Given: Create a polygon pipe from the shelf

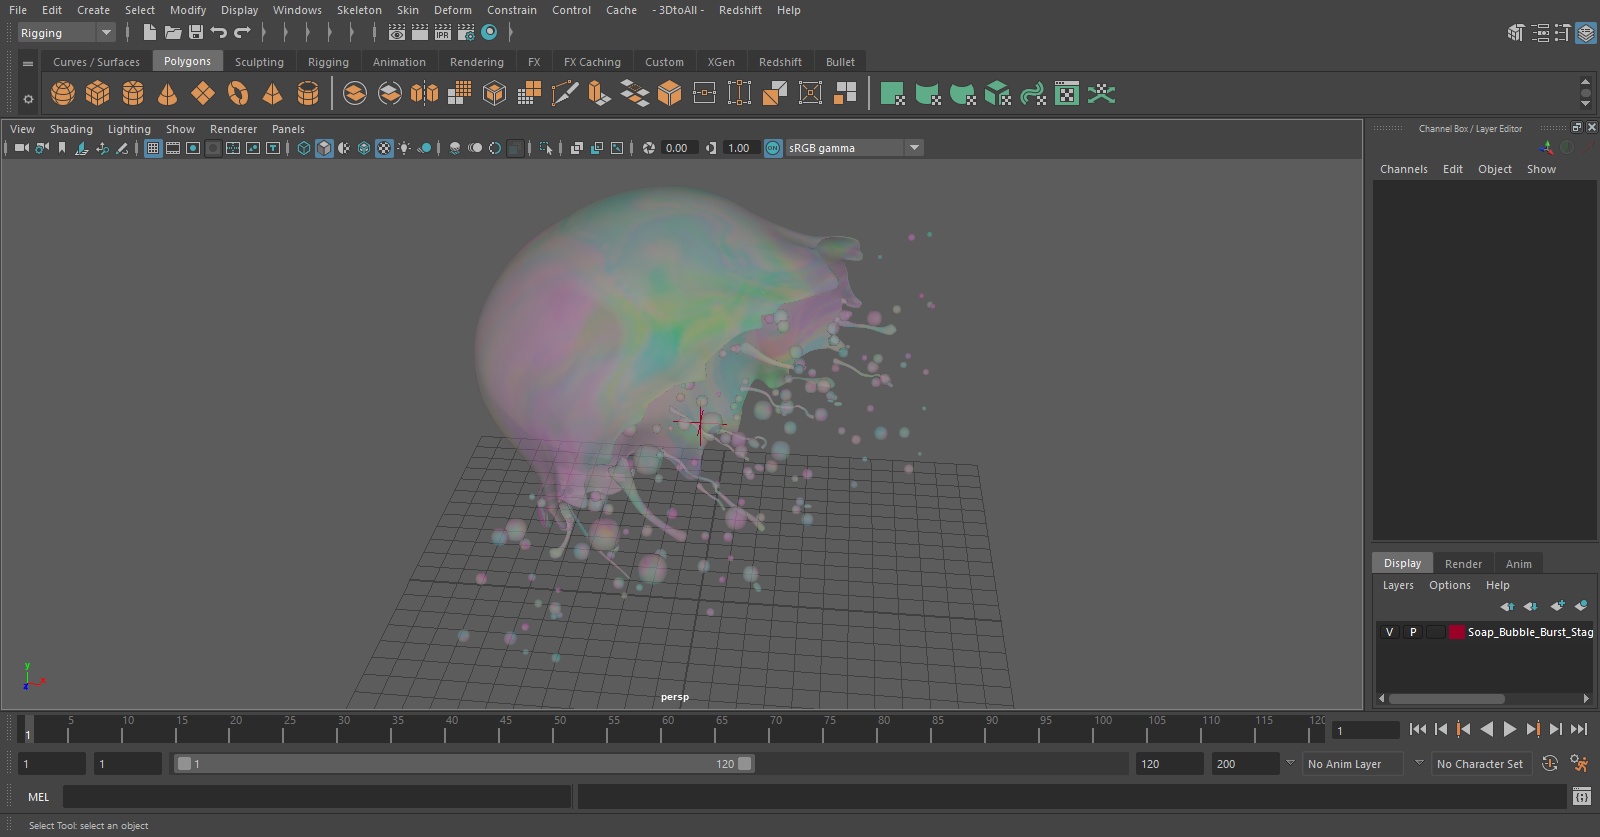Looking at the screenshot, I should [308, 94].
